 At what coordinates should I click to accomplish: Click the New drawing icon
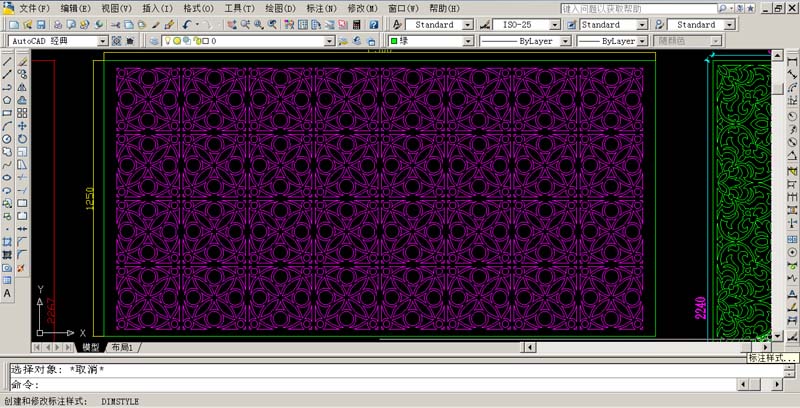(8, 24)
